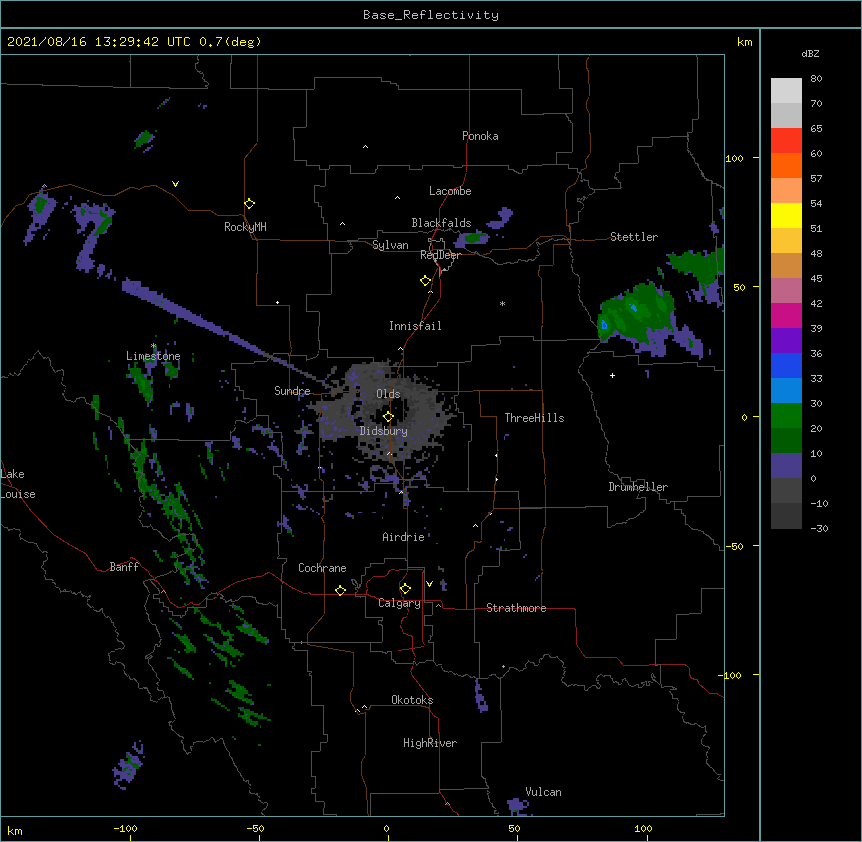The height and width of the screenshot is (842, 862).
Task: Click the green 30 dBZ legend swatch
Action: [x=786, y=416]
